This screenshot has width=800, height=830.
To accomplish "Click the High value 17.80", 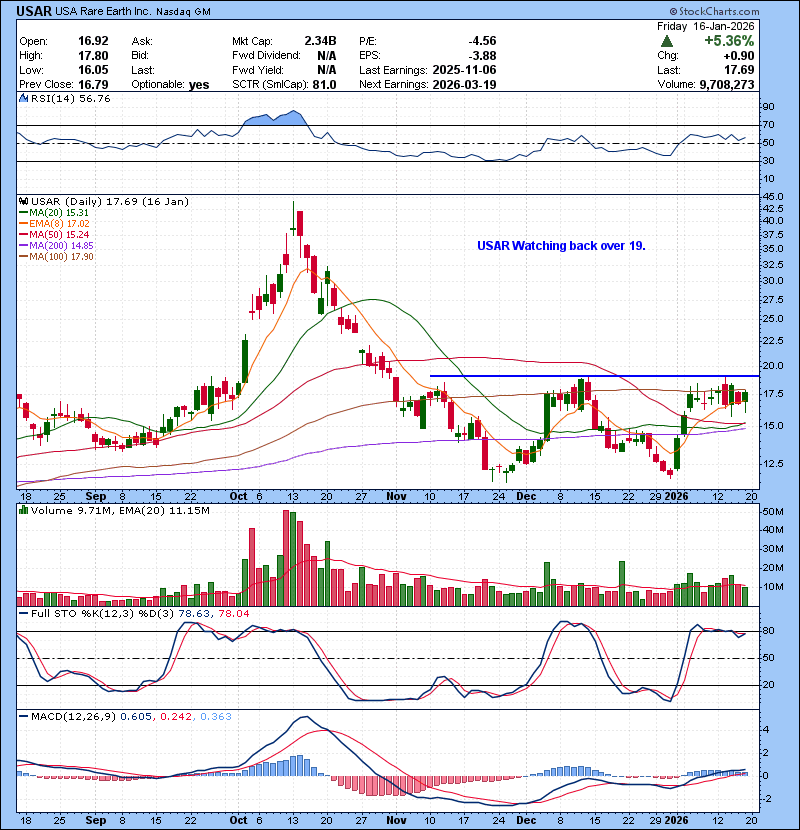I will pos(93,56).
